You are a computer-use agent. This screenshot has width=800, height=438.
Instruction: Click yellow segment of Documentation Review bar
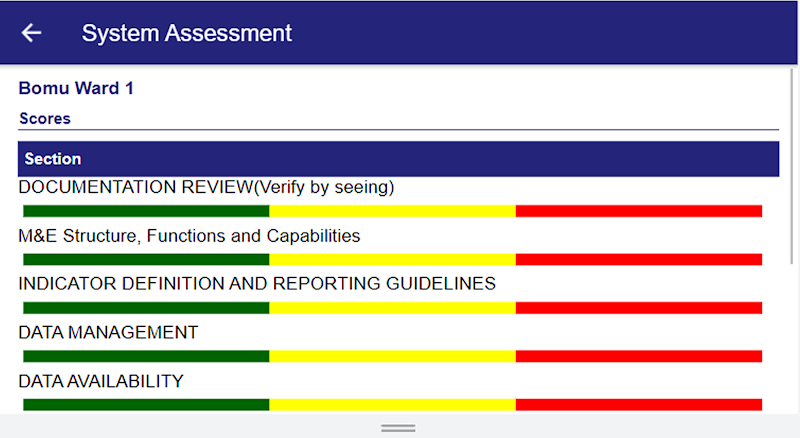pyautogui.click(x=392, y=211)
